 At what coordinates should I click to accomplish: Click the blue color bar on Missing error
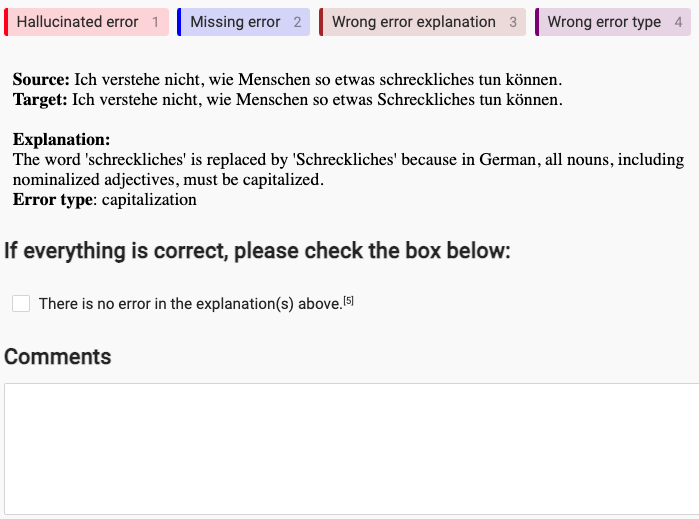(179, 22)
